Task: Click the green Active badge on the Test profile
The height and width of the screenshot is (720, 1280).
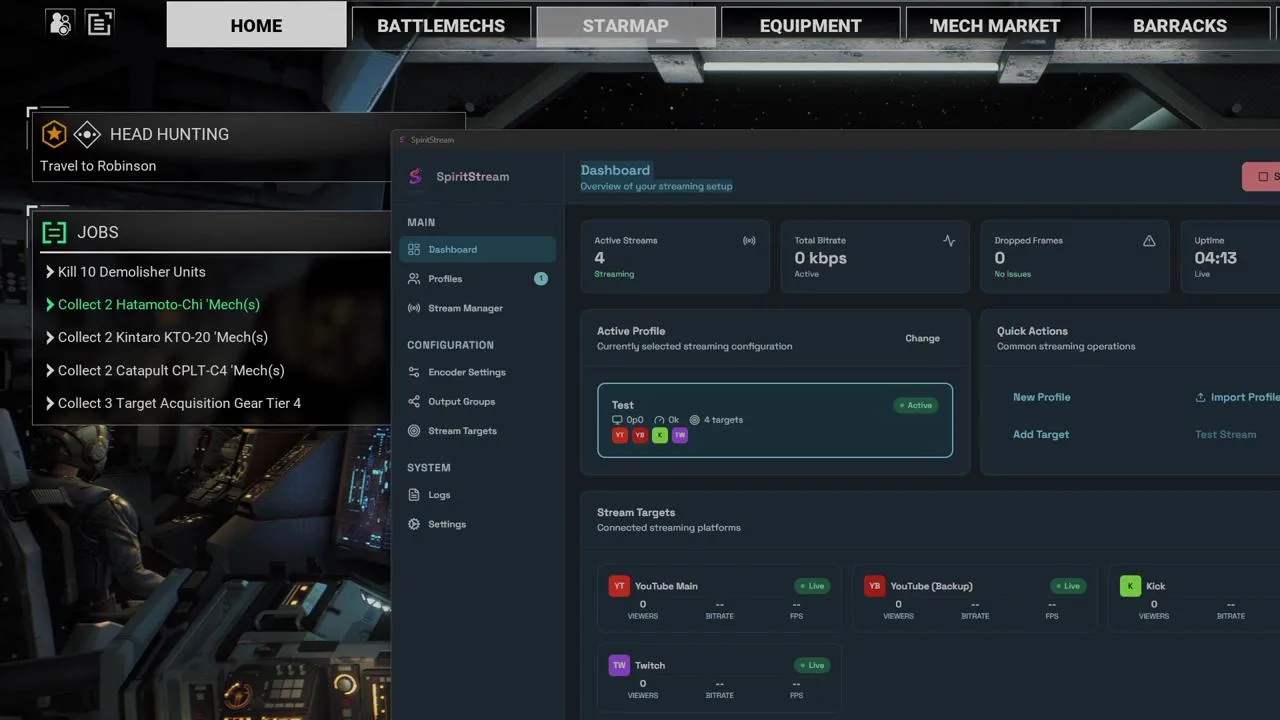Action: pyautogui.click(x=916, y=405)
